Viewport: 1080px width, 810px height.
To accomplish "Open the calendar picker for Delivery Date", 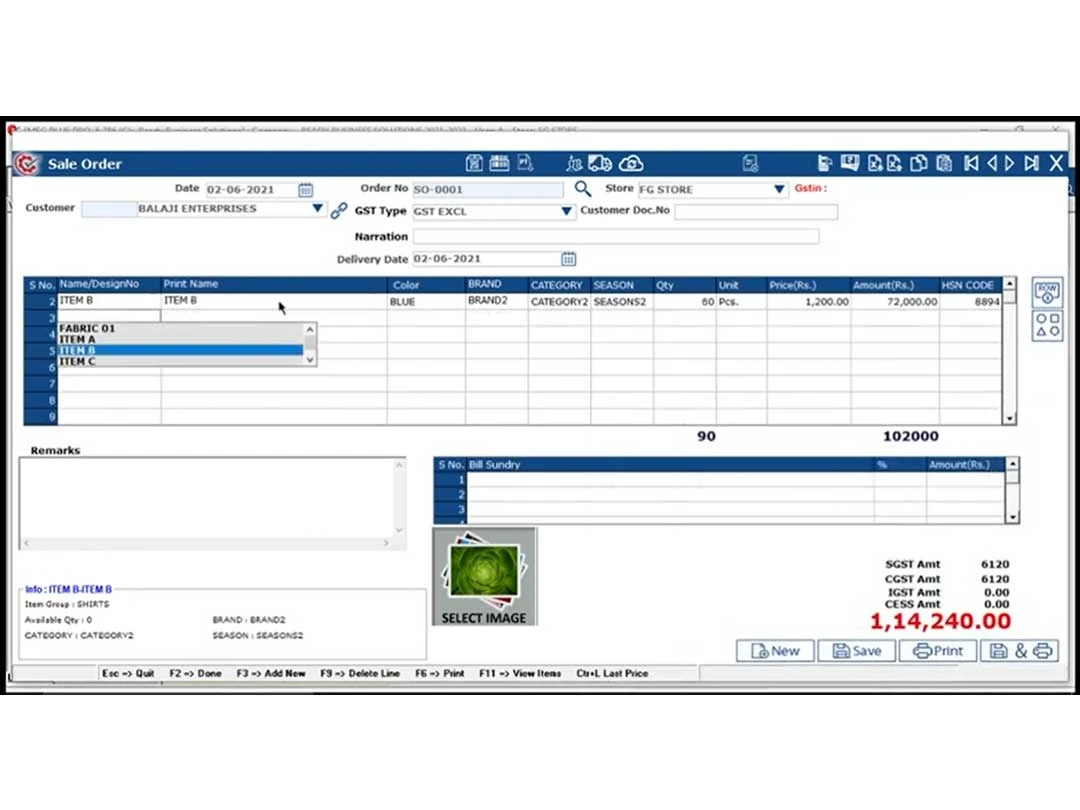I will pos(568,258).
